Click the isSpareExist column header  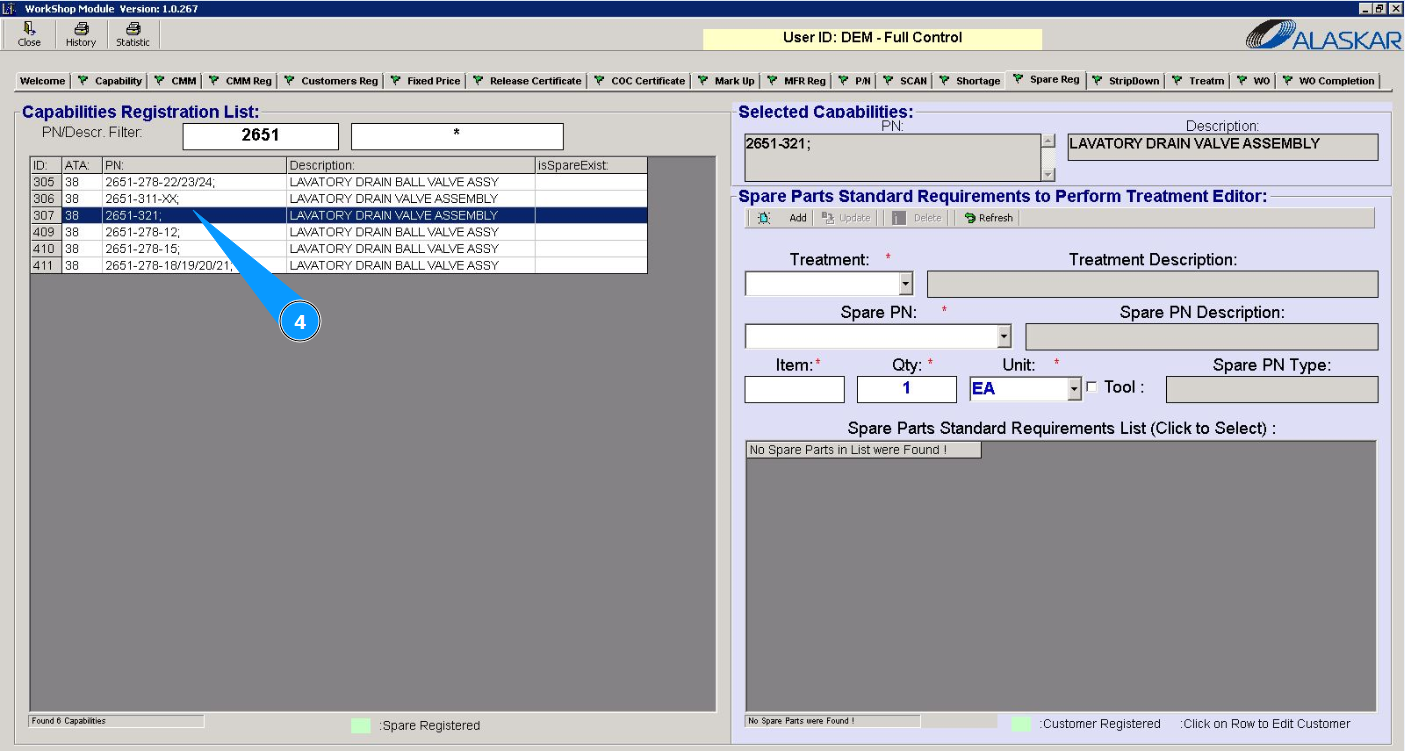[x=591, y=165]
